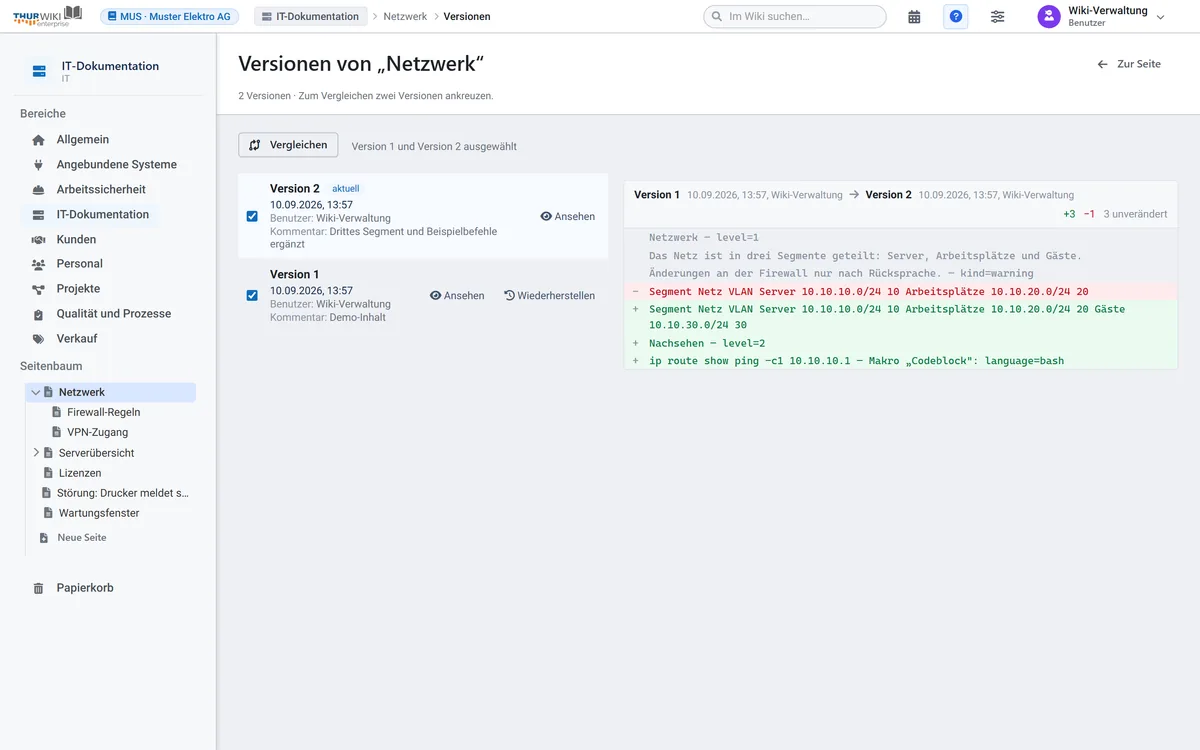Viewport: 1200px width, 750px height.
Task: Open the Störung: Drucker meldet page
Action: click(123, 493)
